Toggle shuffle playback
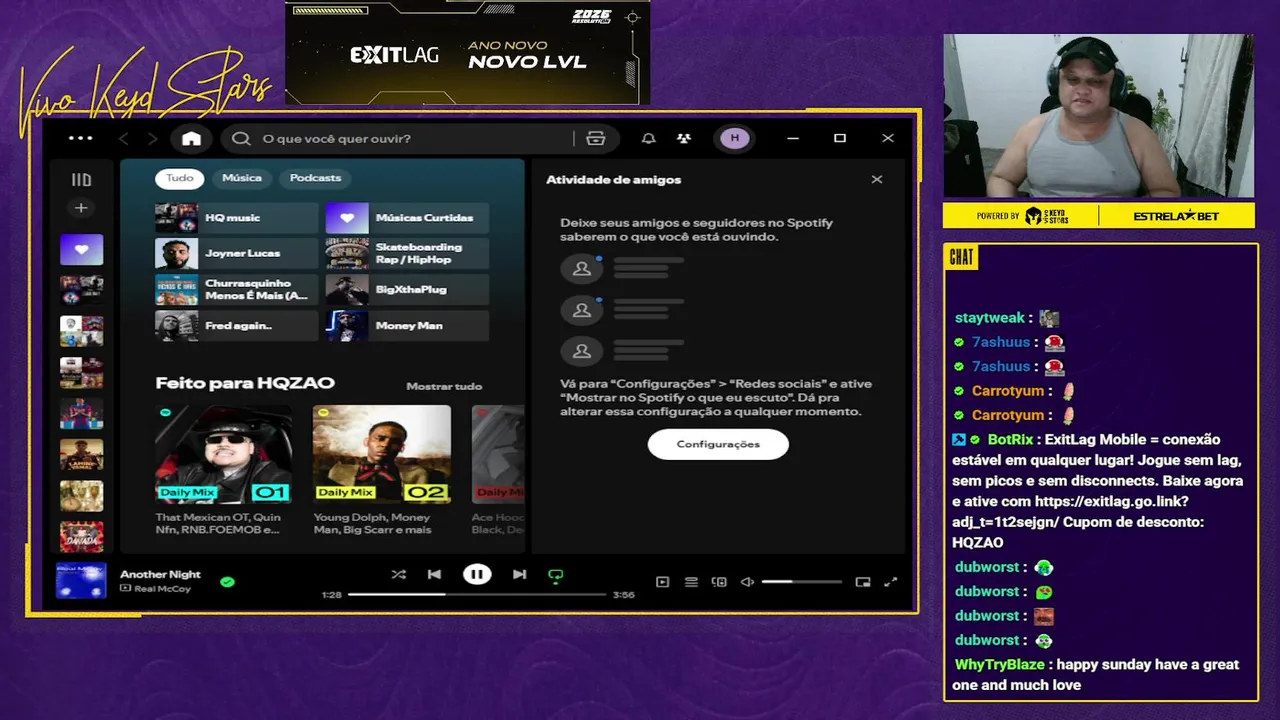The height and width of the screenshot is (720, 1280). coord(399,574)
